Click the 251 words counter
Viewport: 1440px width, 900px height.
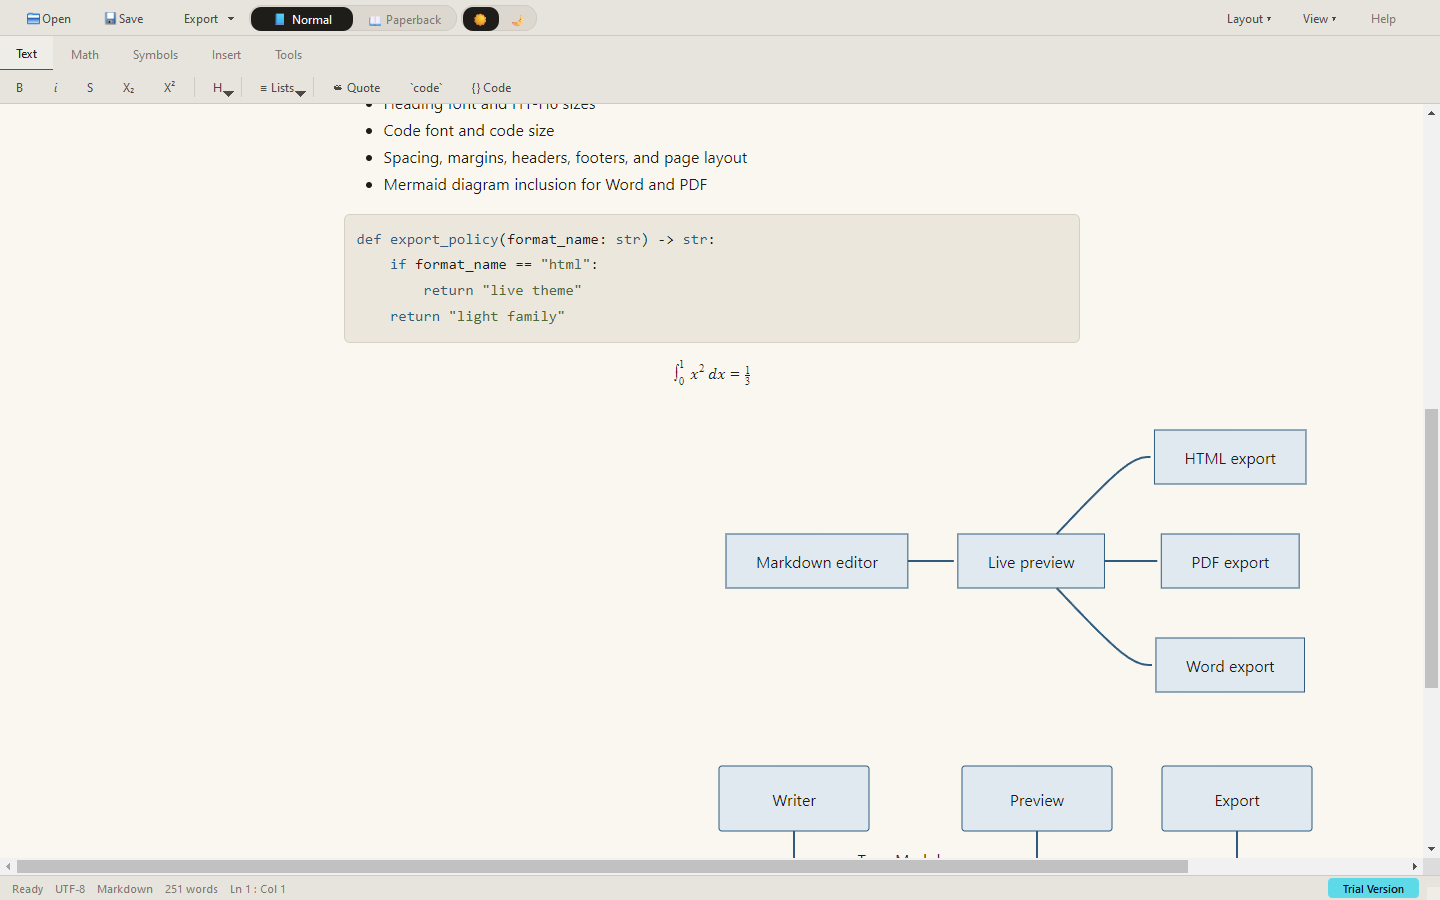[191, 889]
